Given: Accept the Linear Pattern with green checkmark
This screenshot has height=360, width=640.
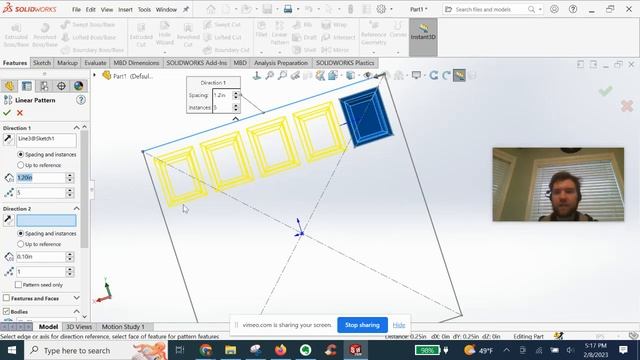Looking at the screenshot, I should 7,113.
